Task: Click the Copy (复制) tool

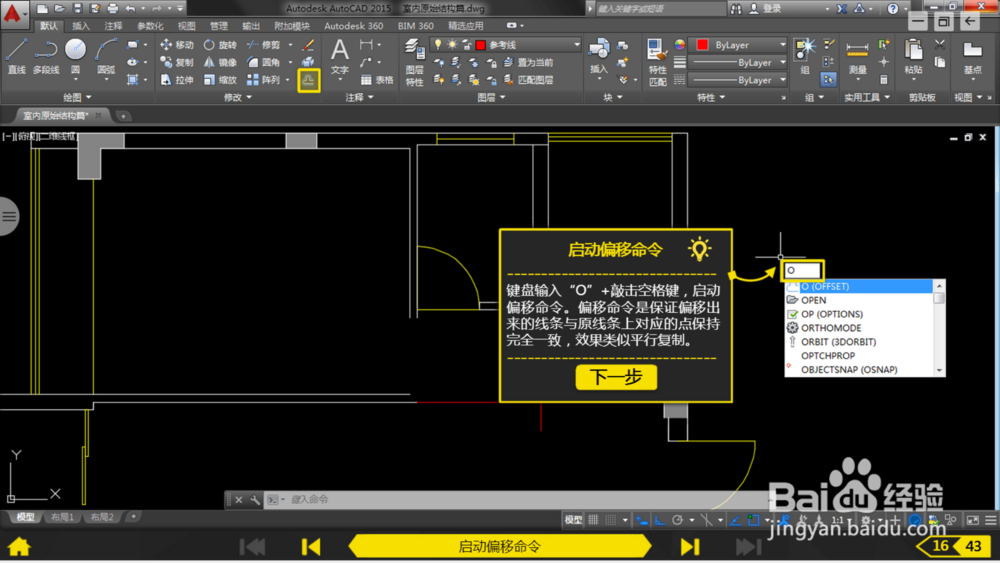Action: [177, 62]
